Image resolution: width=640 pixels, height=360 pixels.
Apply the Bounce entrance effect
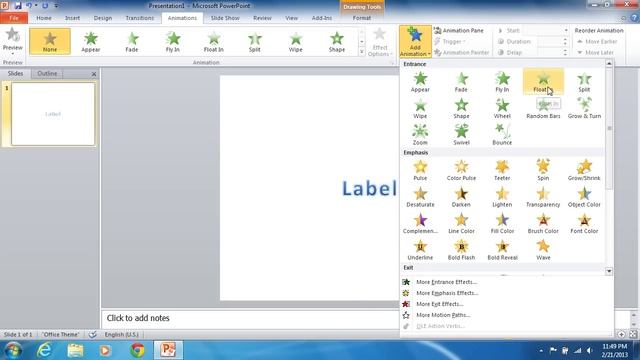click(502, 135)
